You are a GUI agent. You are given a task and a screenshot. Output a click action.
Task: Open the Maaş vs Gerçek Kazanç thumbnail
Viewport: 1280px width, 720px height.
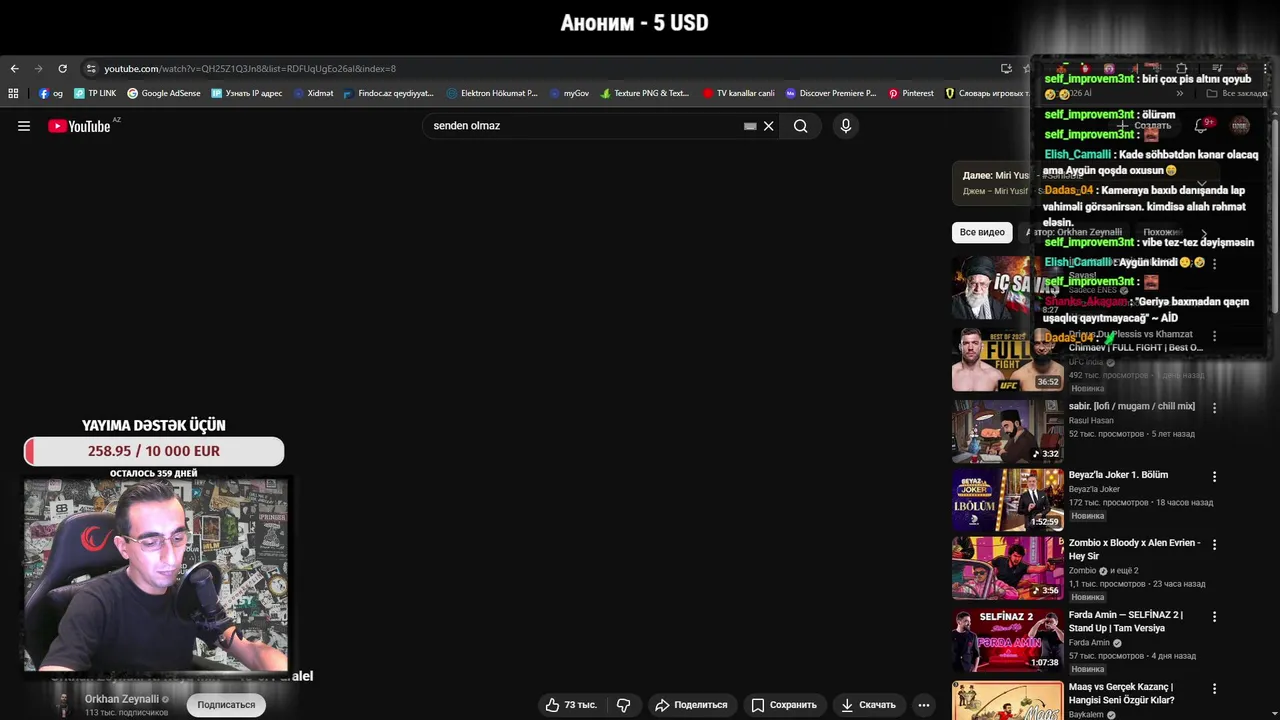(1007, 701)
